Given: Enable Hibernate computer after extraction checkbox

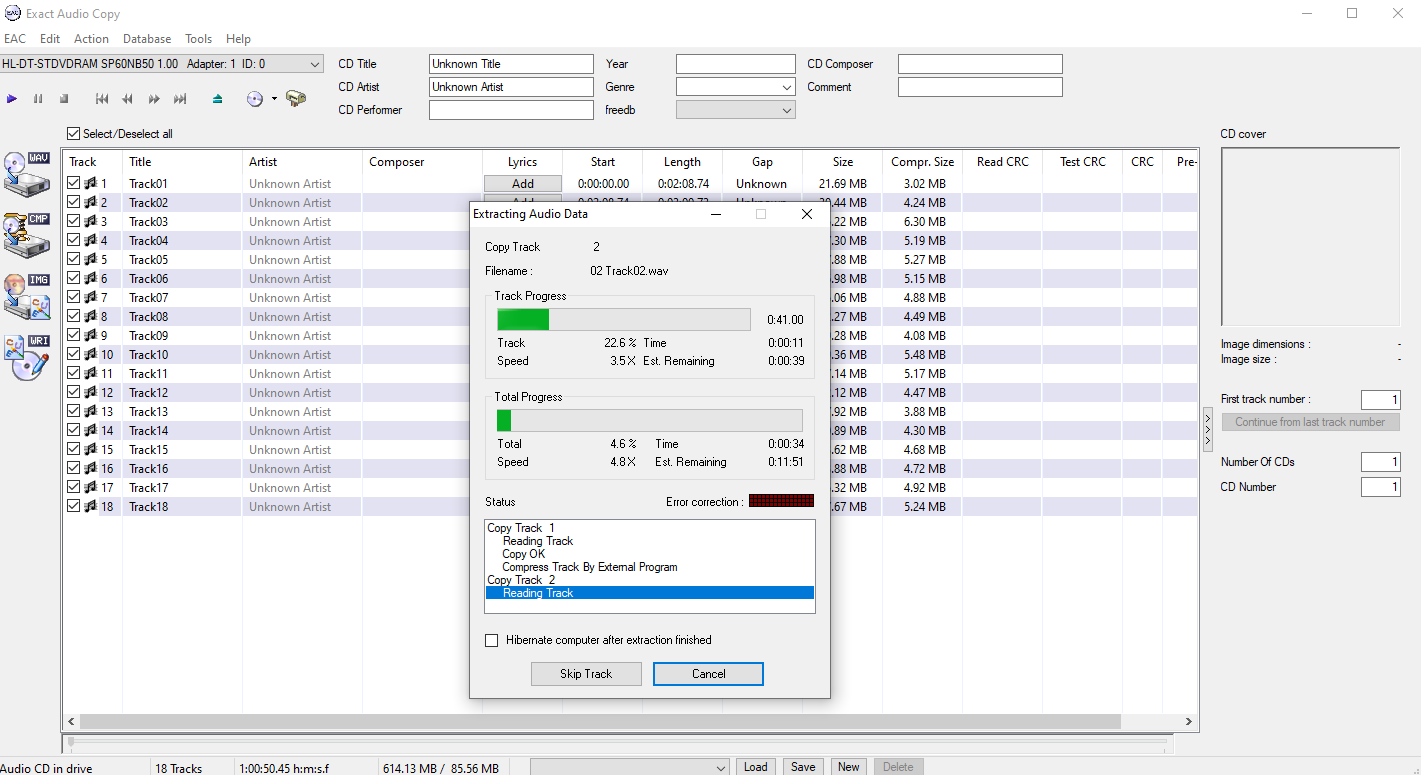Looking at the screenshot, I should (491, 640).
